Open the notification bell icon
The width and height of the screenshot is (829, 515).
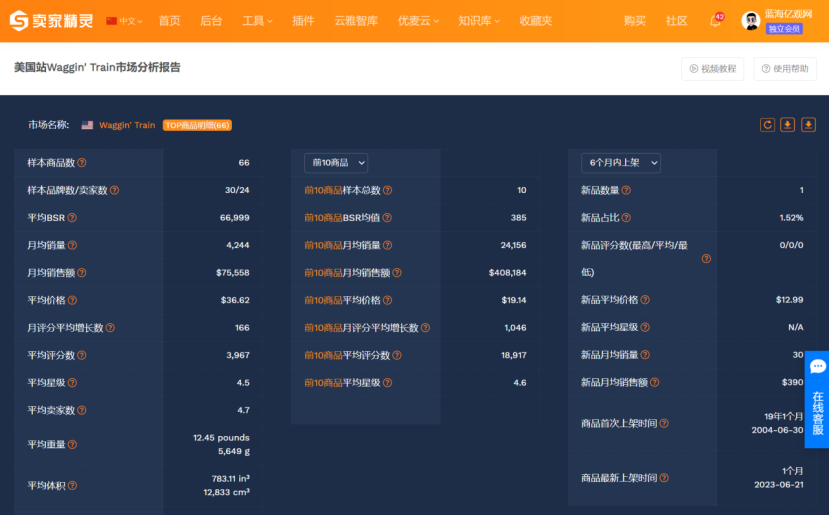(x=715, y=21)
